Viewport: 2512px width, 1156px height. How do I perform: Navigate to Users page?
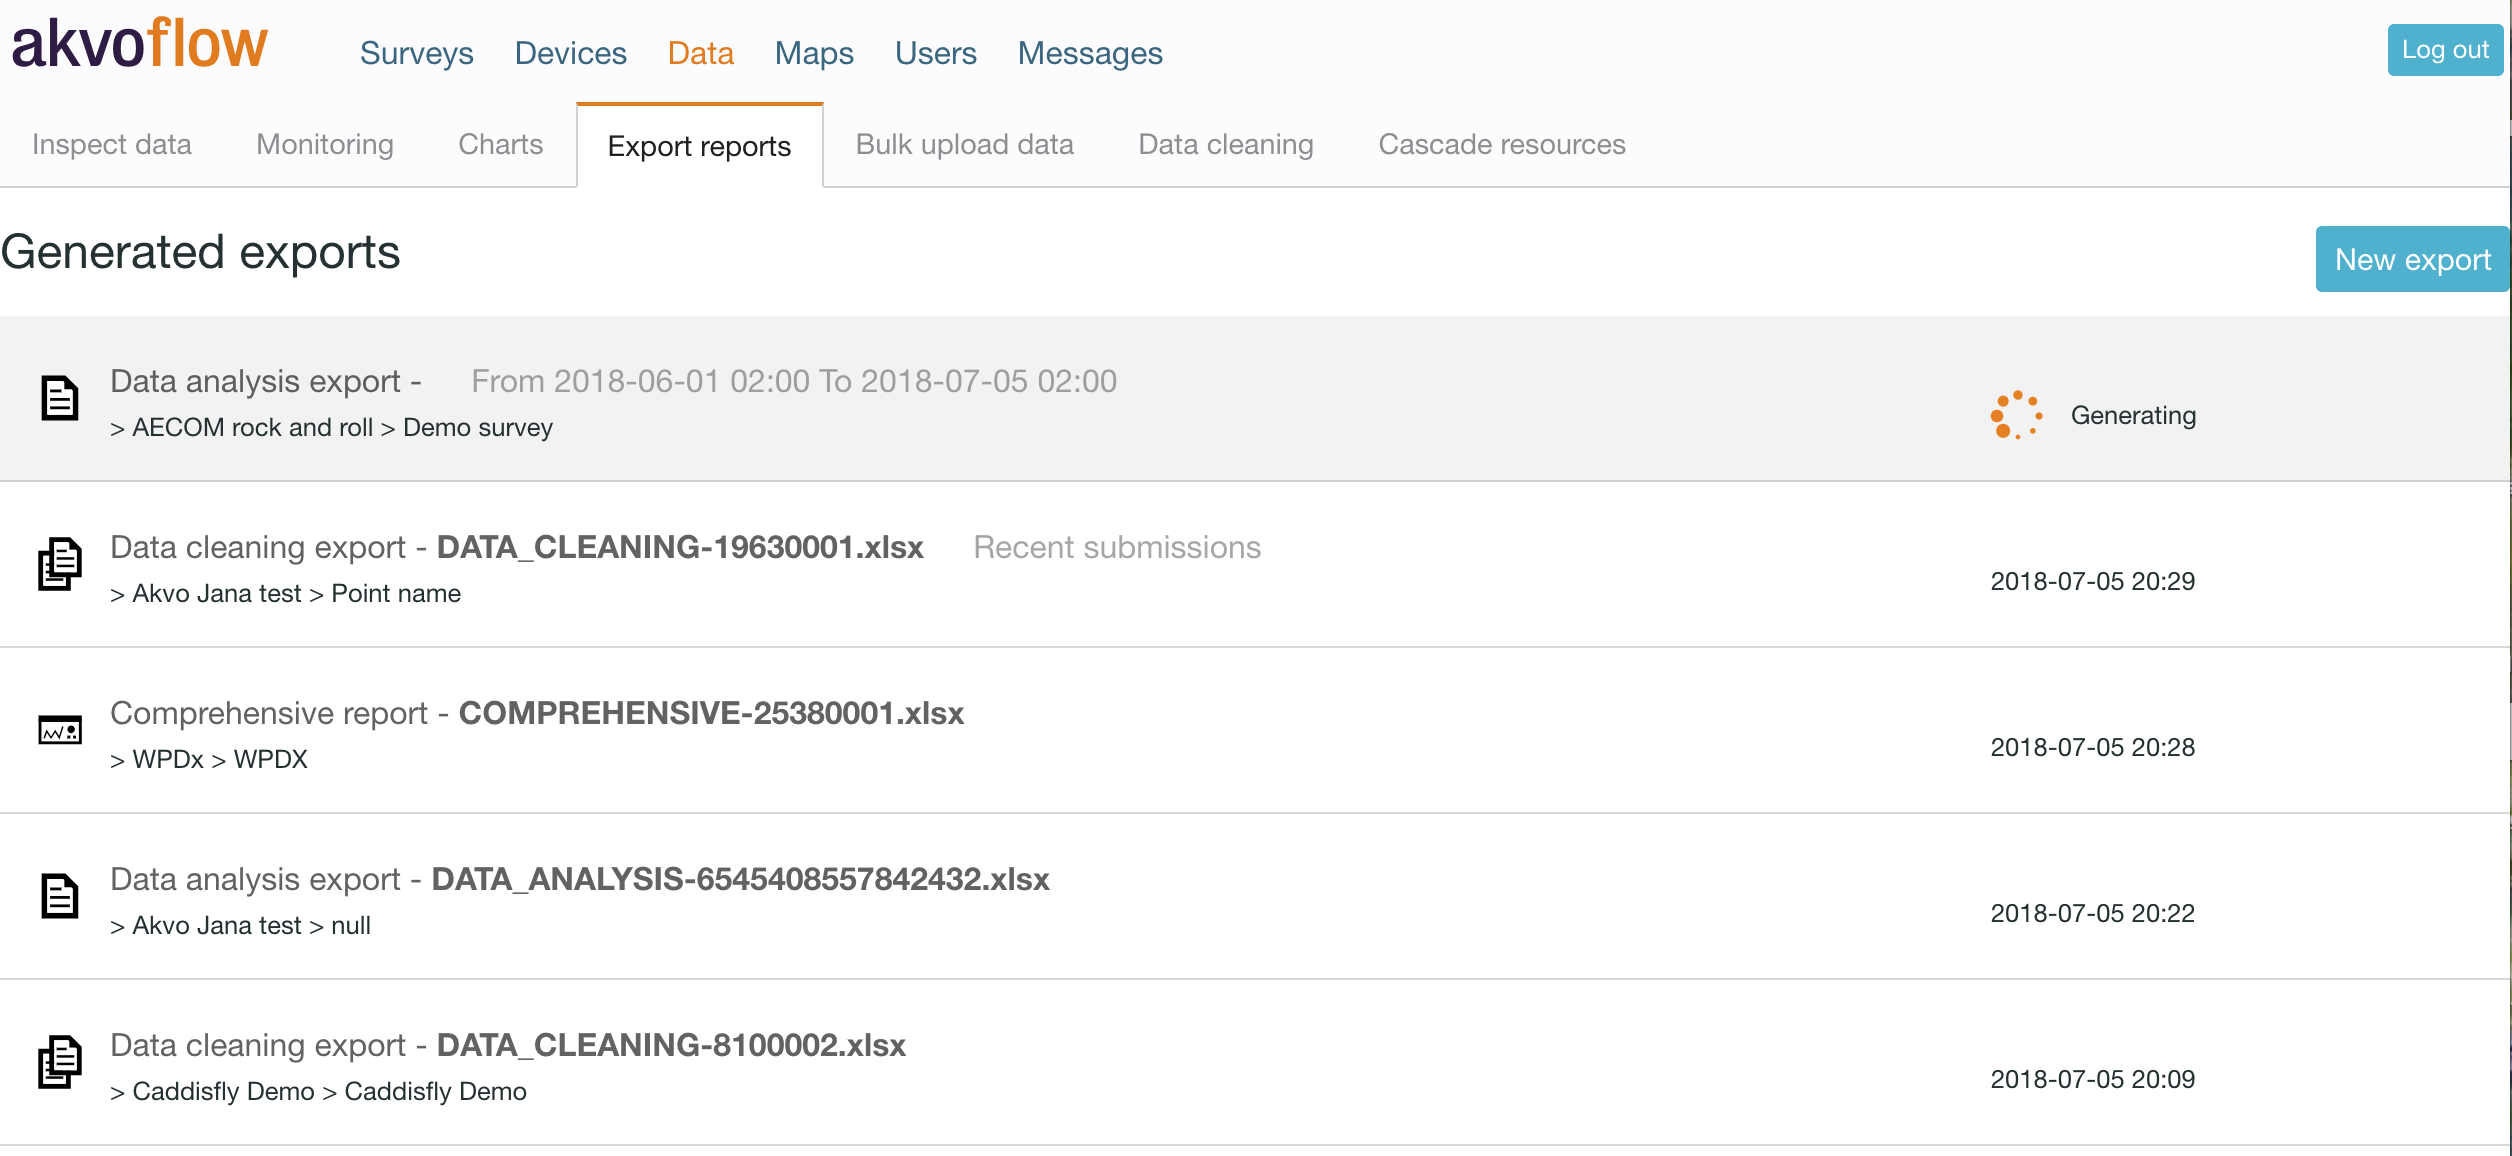tap(935, 53)
